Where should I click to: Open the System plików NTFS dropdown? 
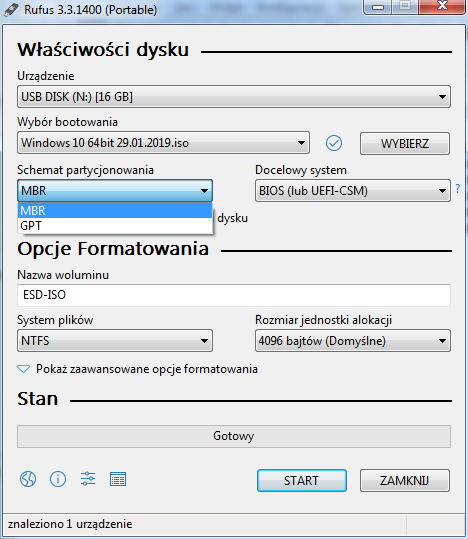[x=115, y=341]
